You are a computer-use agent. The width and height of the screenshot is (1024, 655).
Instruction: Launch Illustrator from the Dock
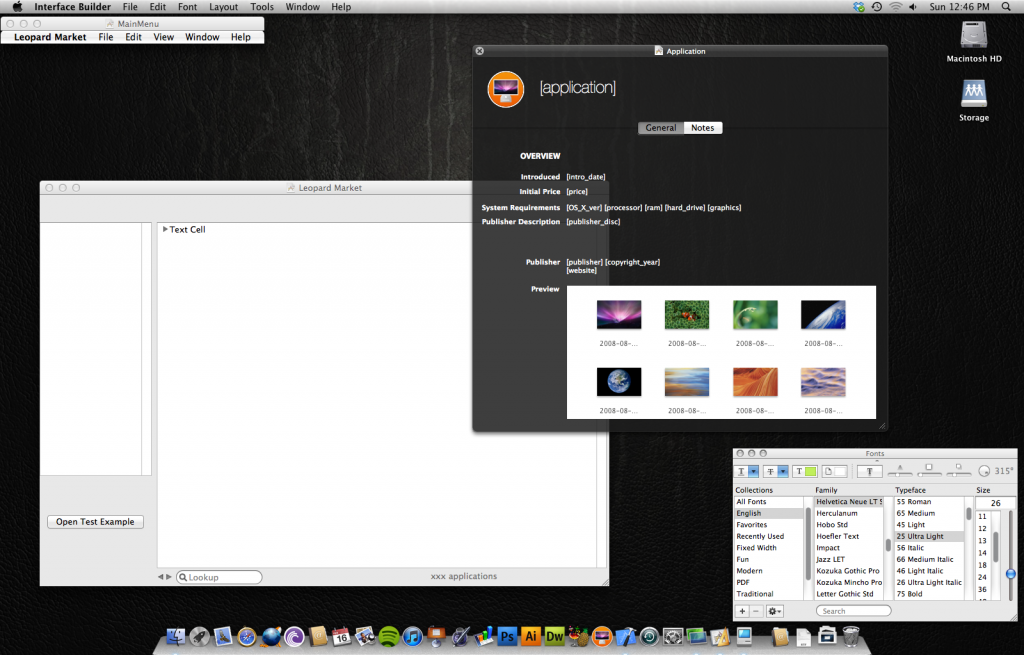[x=531, y=636]
